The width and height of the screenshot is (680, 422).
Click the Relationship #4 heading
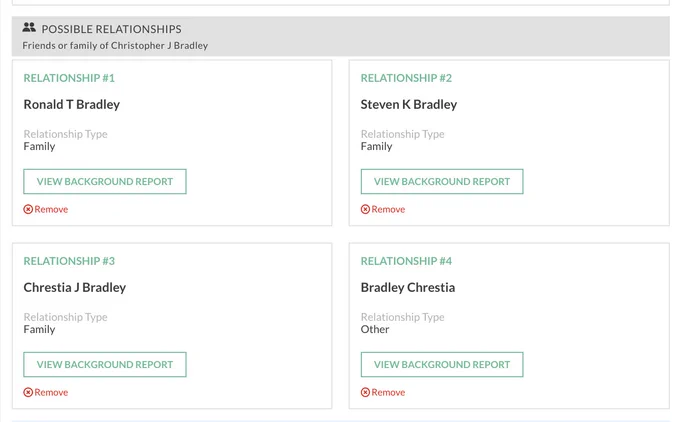click(406, 261)
